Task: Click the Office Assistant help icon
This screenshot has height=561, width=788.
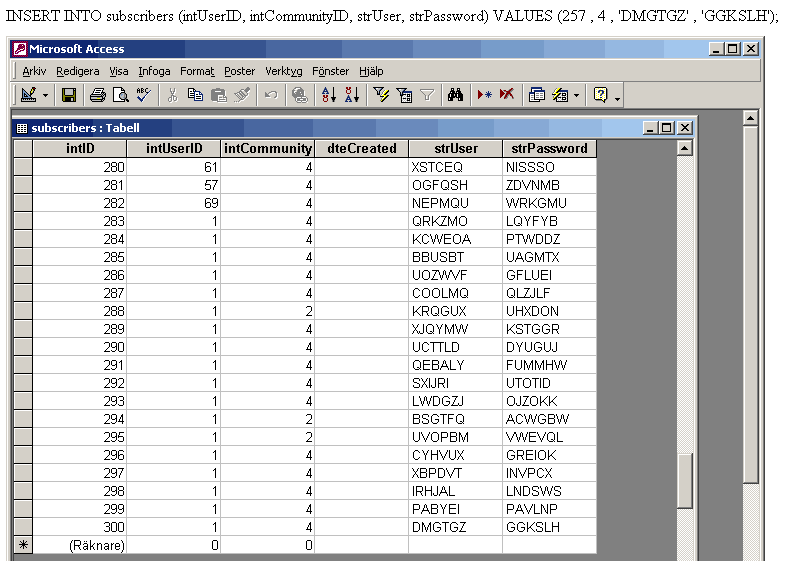Action: tap(601, 95)
